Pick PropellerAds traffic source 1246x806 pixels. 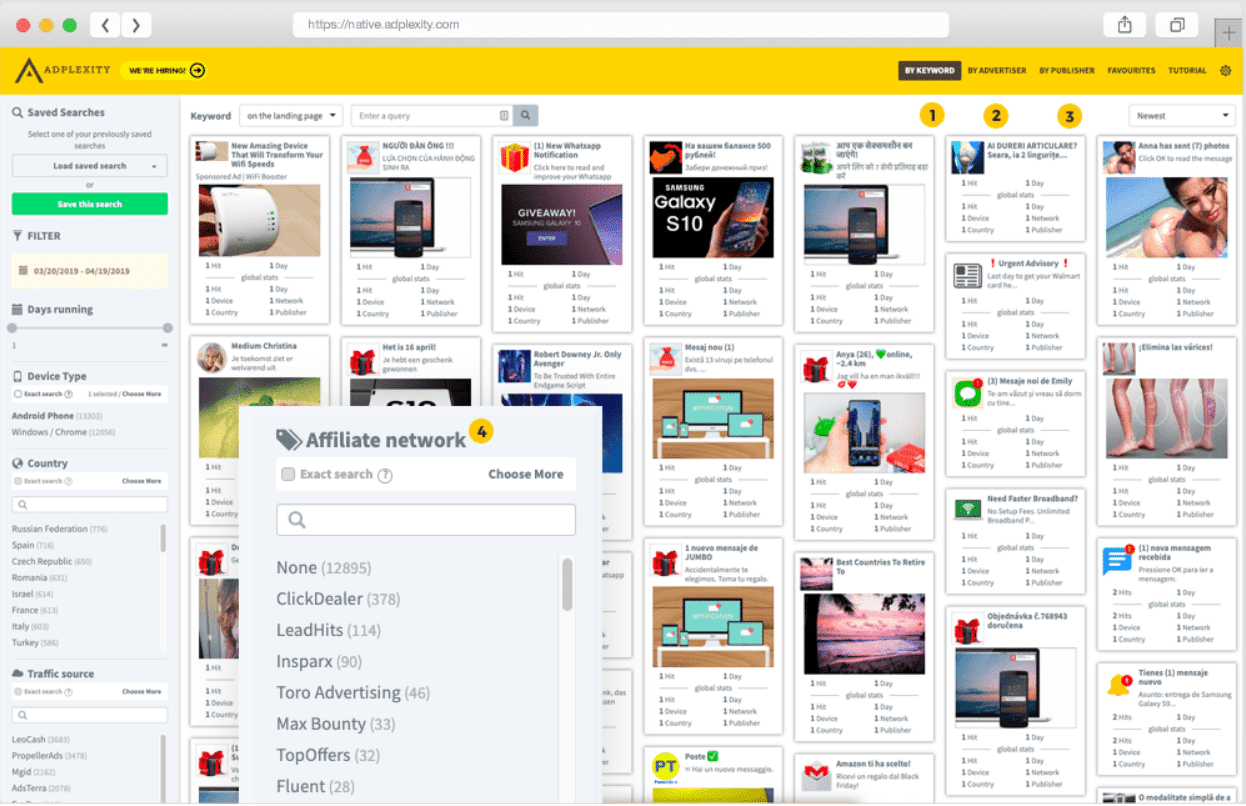pyautogui.click(x=49, y=756)
